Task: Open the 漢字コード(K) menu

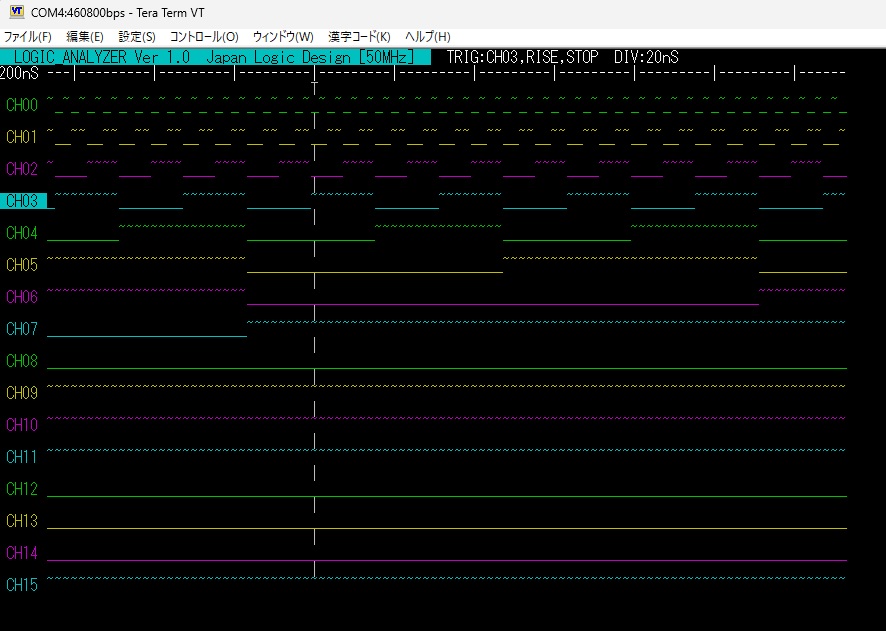Action: click(359, 36)
